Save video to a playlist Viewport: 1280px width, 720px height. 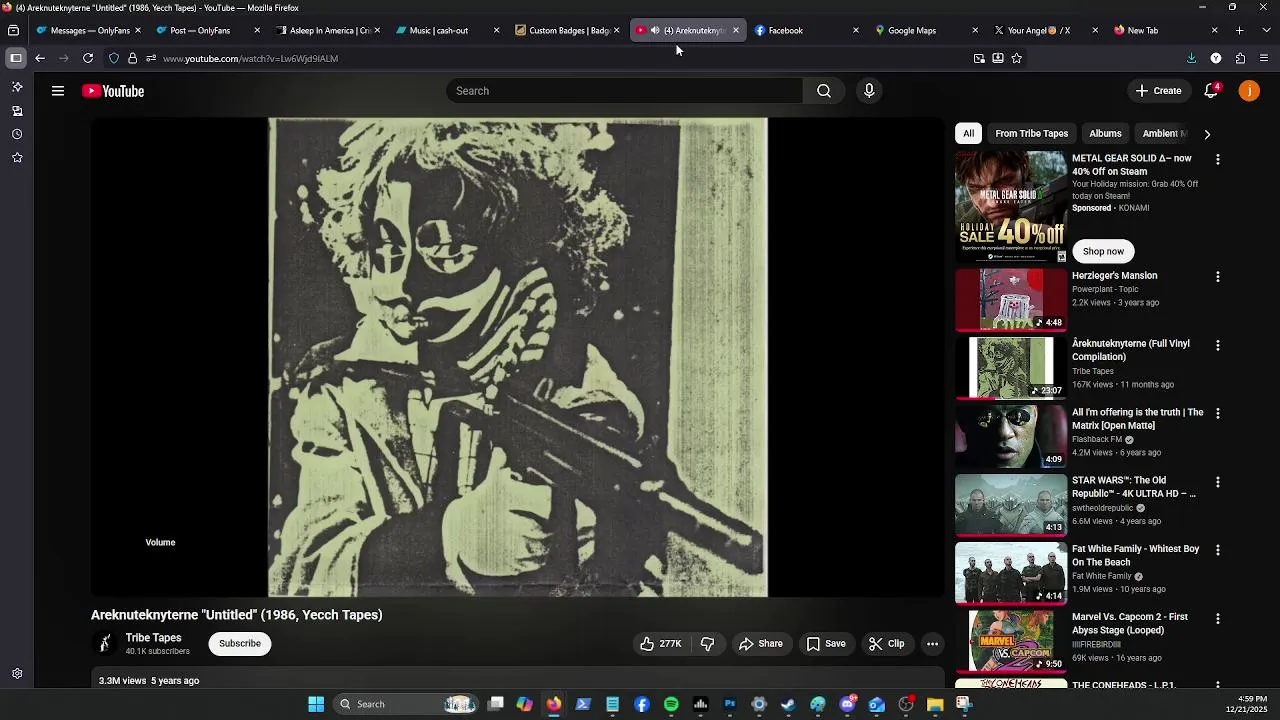826,644
